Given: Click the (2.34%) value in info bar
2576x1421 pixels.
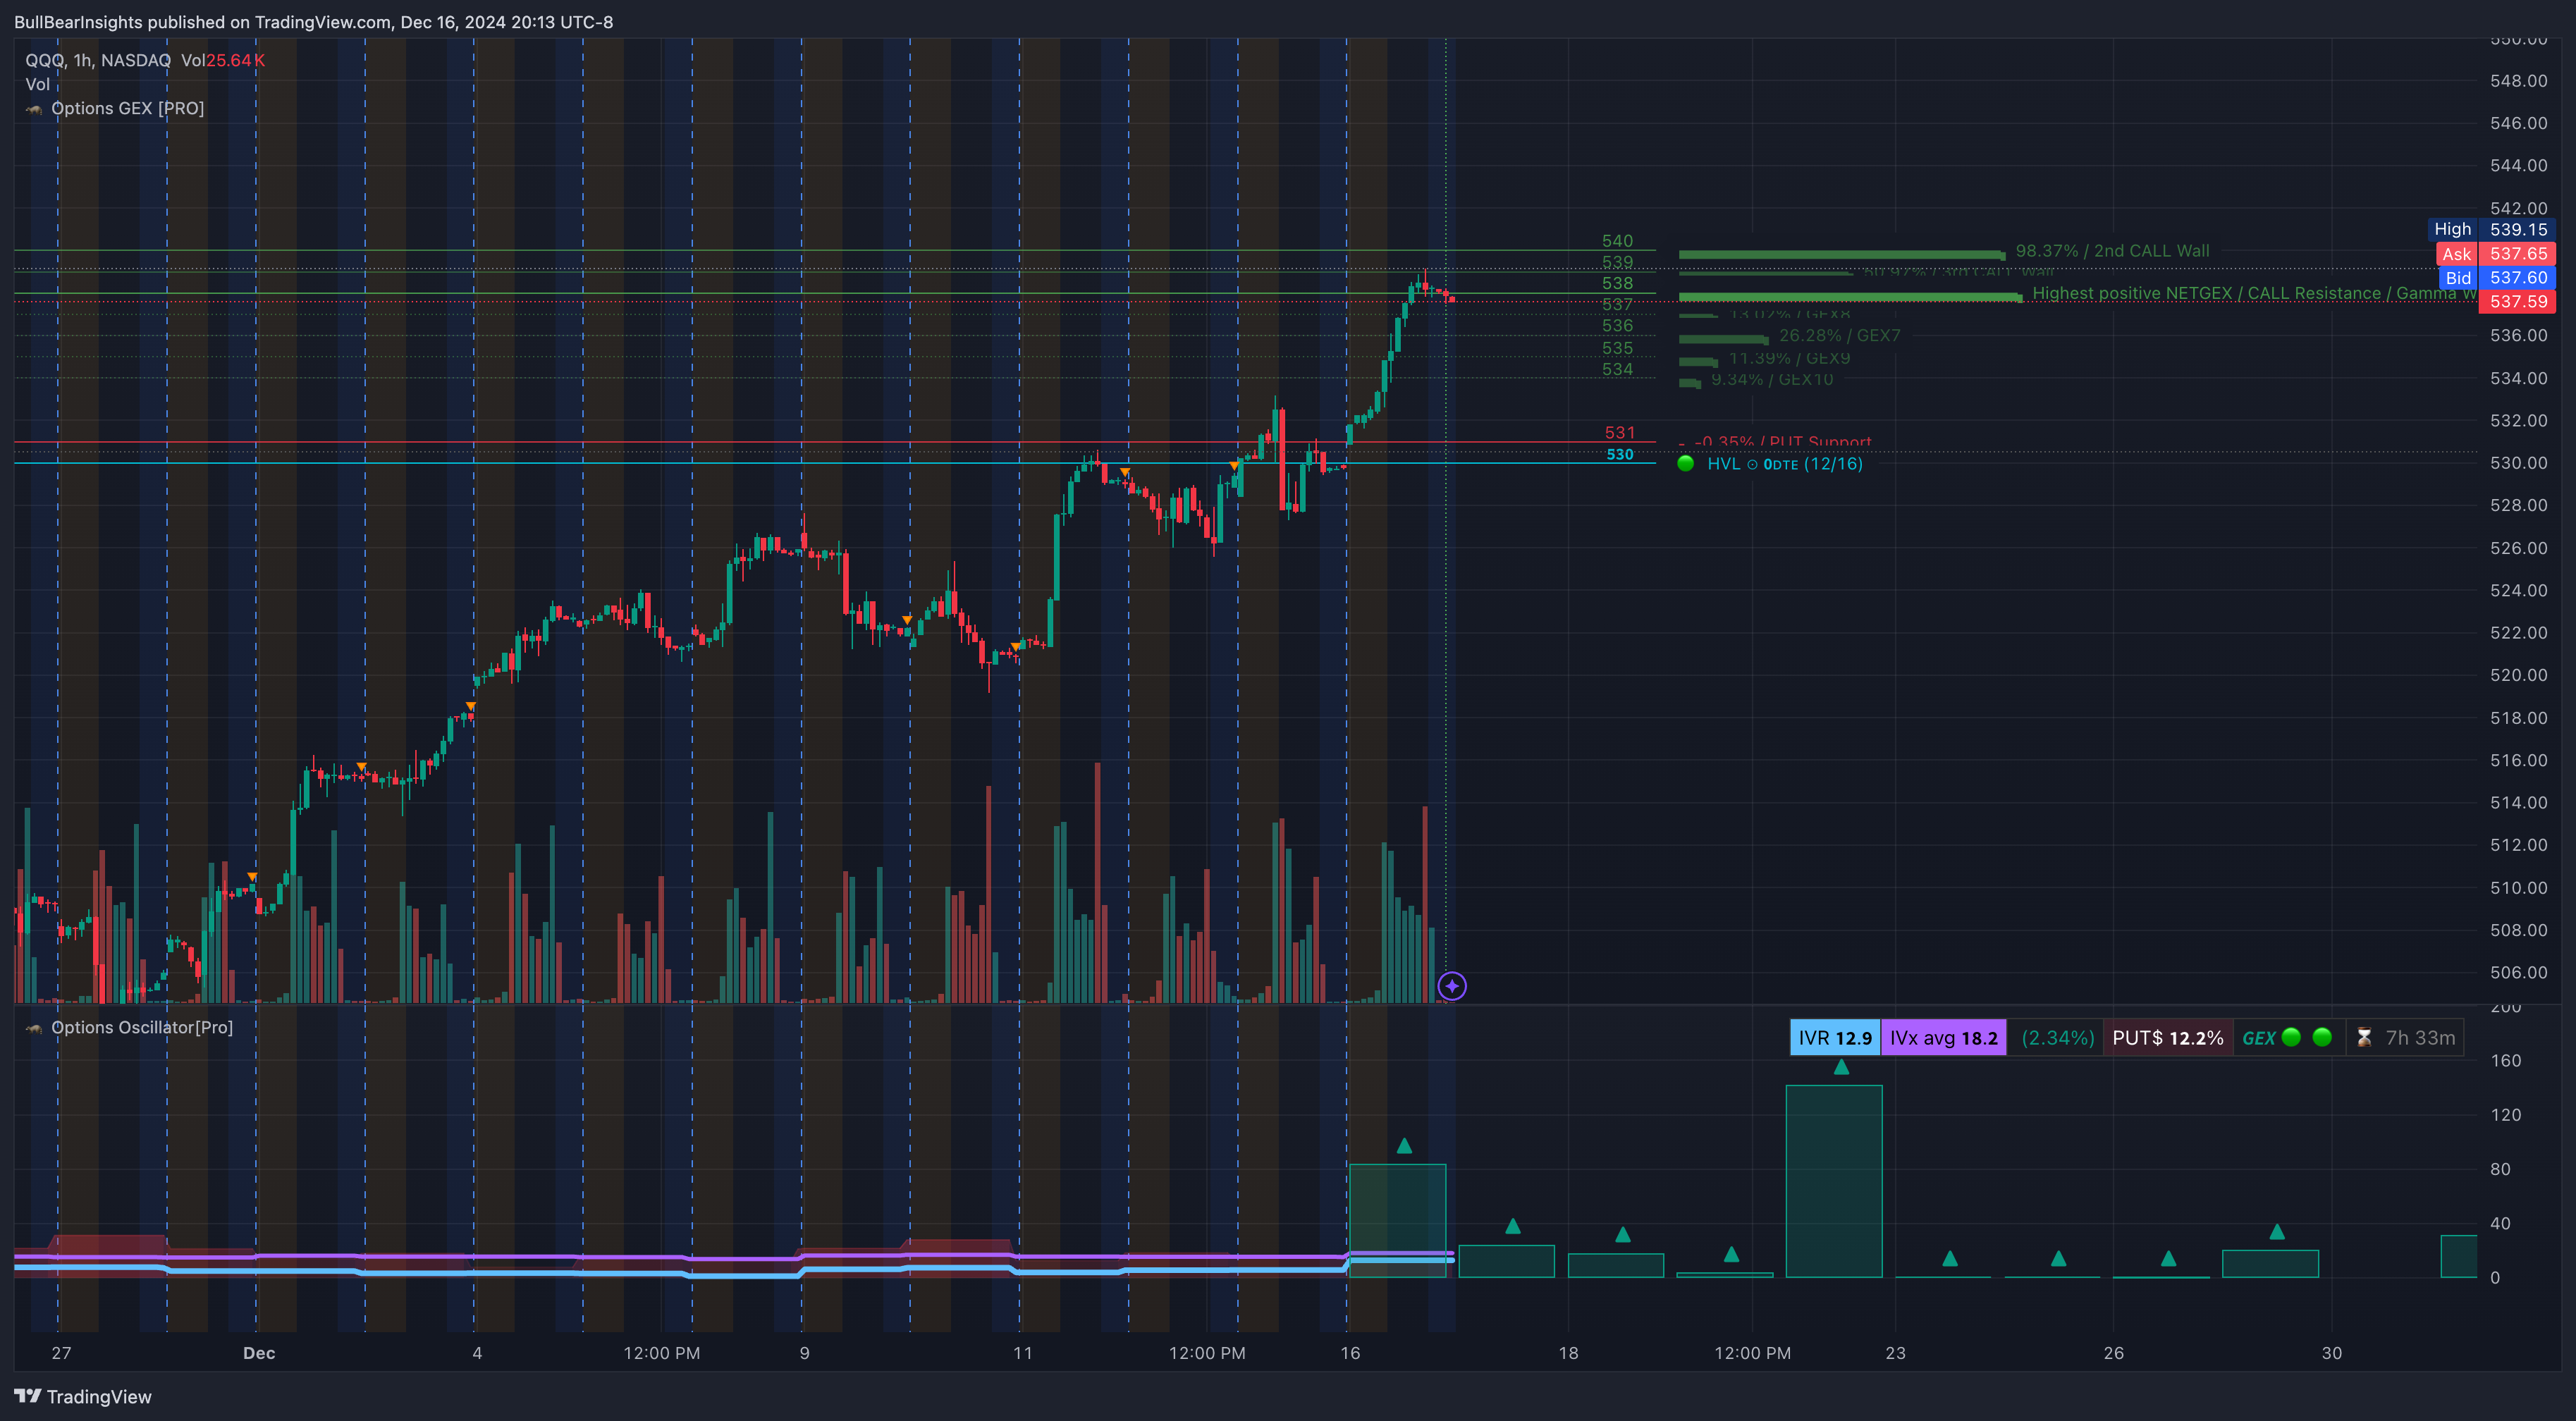Looking at the screenshot, I should (2057, 1038).
